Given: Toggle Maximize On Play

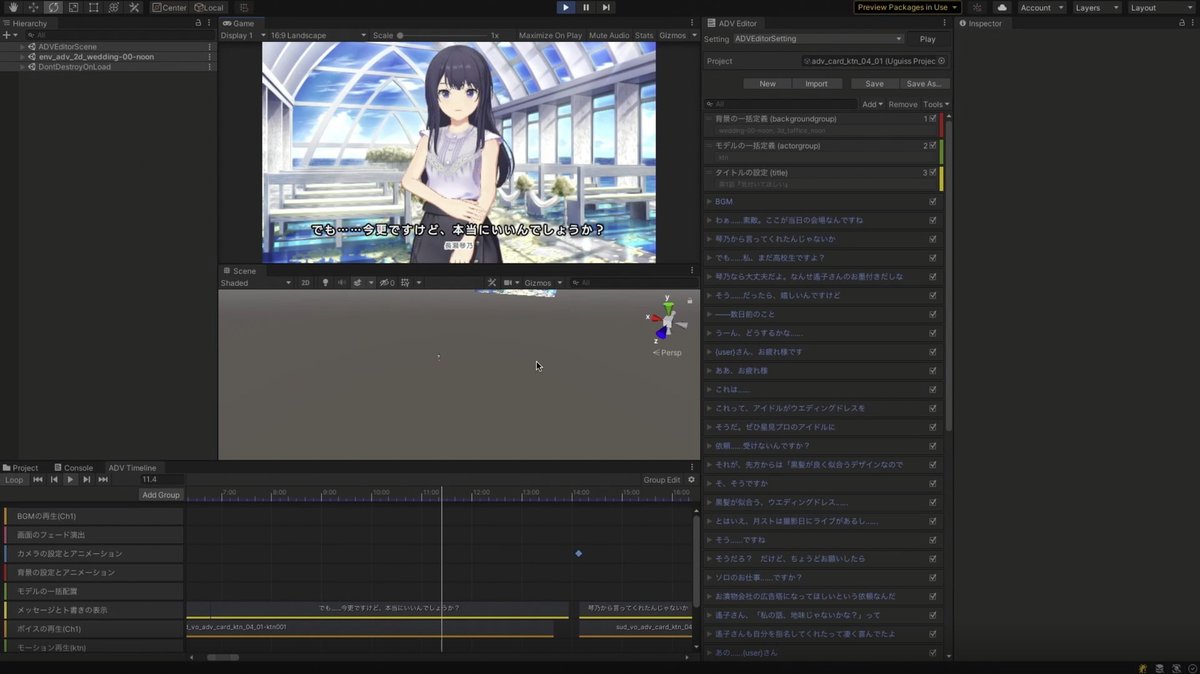Looking at the screenshot, I should 550,35.
